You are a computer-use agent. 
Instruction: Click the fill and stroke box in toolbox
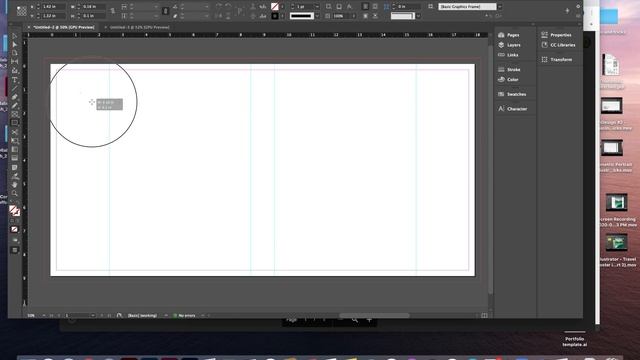point(14,211)
